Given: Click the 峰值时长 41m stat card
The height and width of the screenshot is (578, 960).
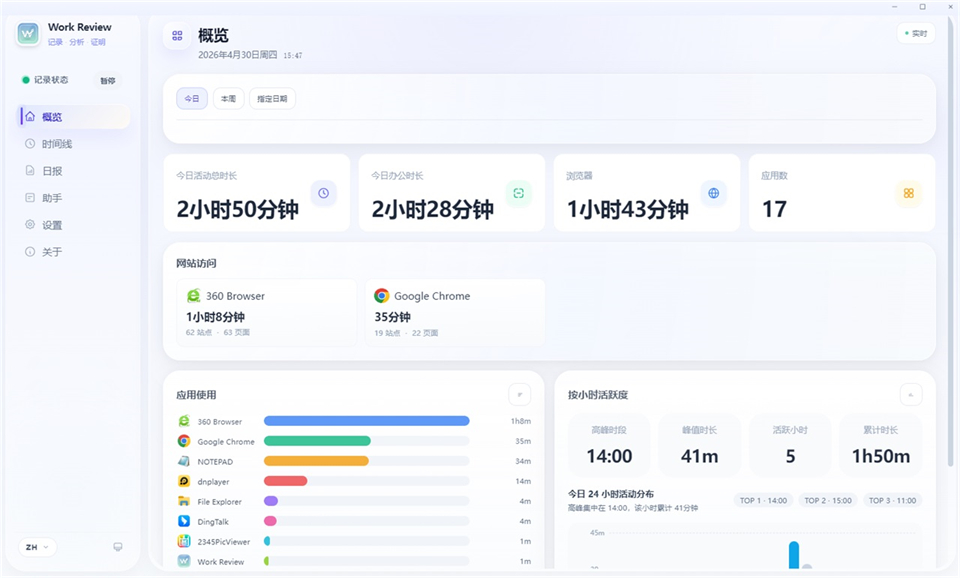Looking at the screenshot, I should point(699,445).
